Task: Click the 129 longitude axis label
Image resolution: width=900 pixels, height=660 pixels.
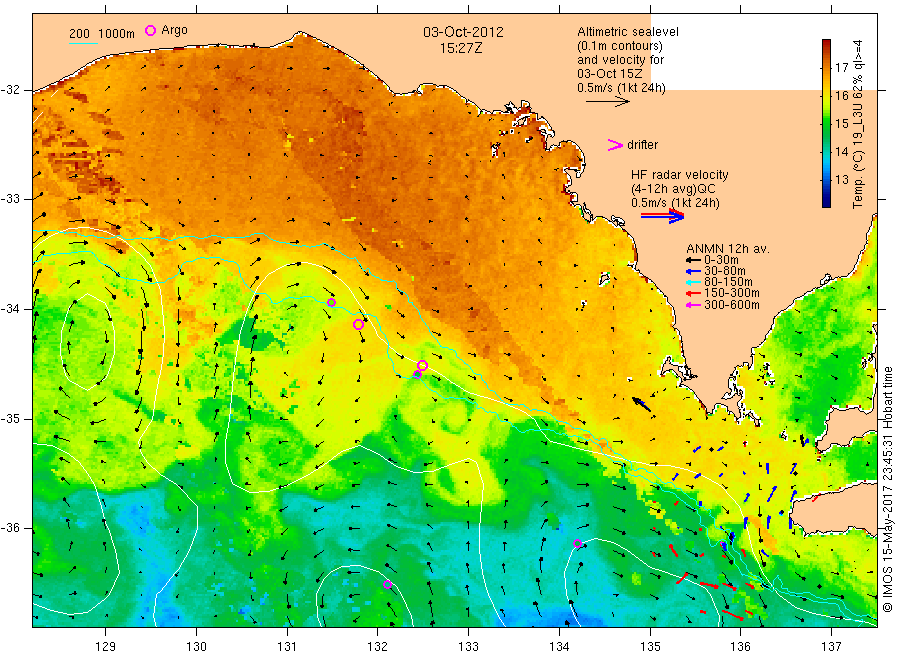Action: click(106, 647)
